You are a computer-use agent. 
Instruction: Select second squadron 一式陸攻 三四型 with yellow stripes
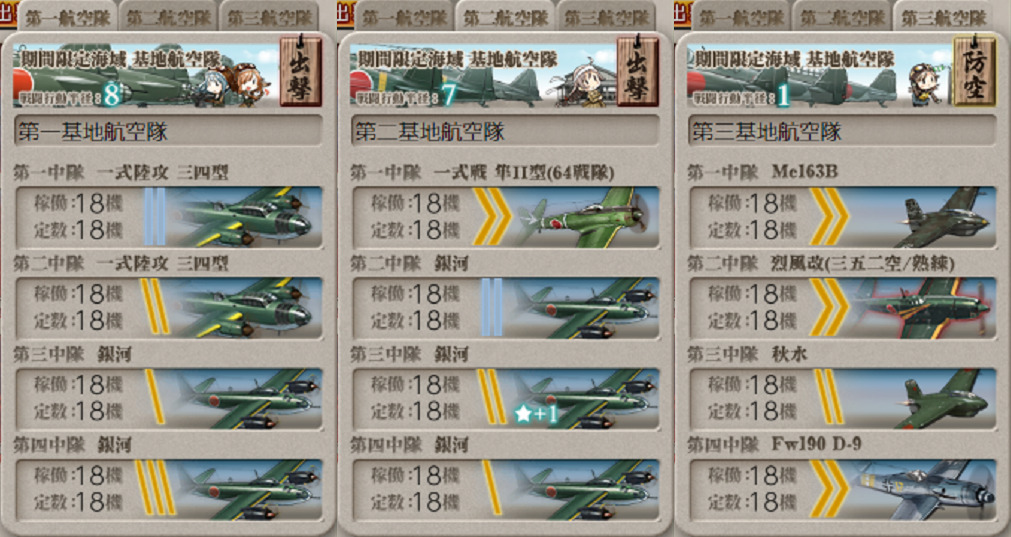[169, 308]
